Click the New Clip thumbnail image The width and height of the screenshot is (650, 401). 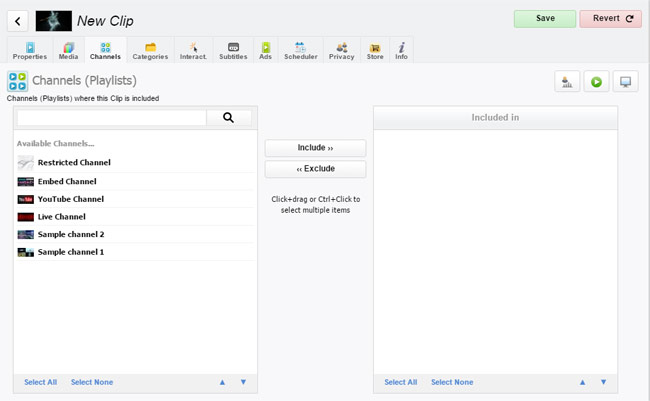coord(52,20)
